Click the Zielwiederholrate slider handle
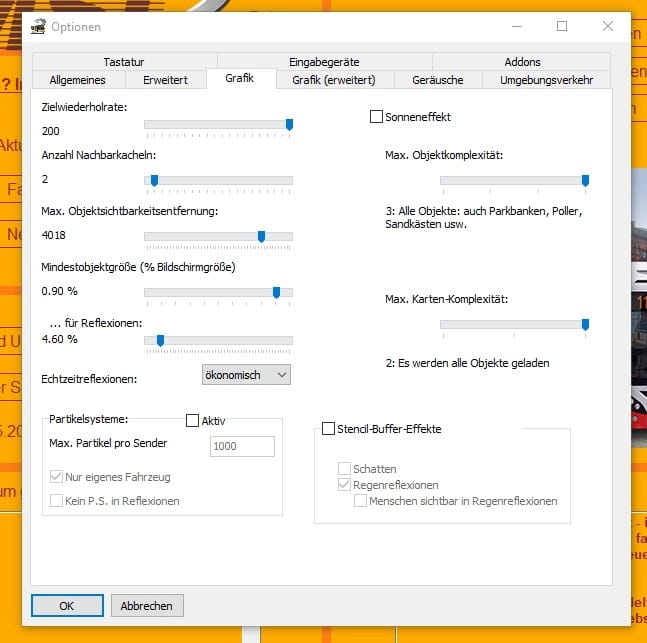 (289, 124)
